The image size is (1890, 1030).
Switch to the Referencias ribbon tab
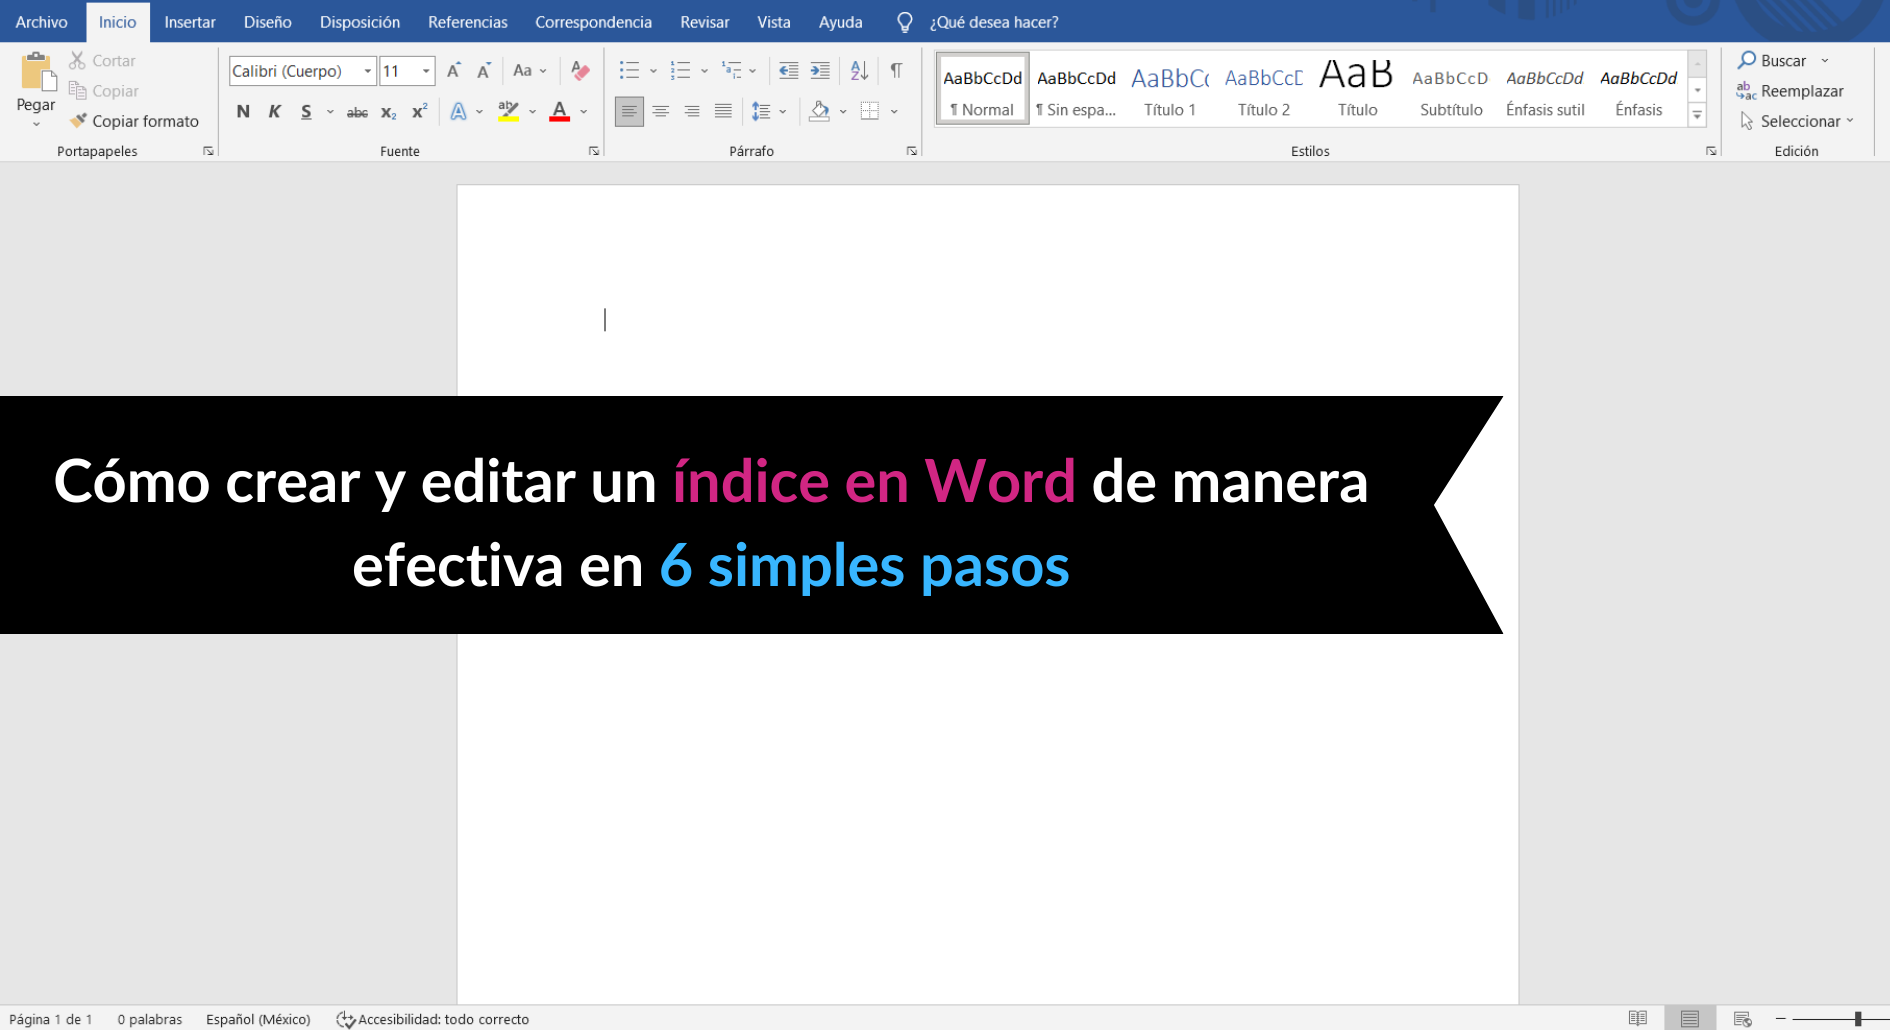pos(467,22)
